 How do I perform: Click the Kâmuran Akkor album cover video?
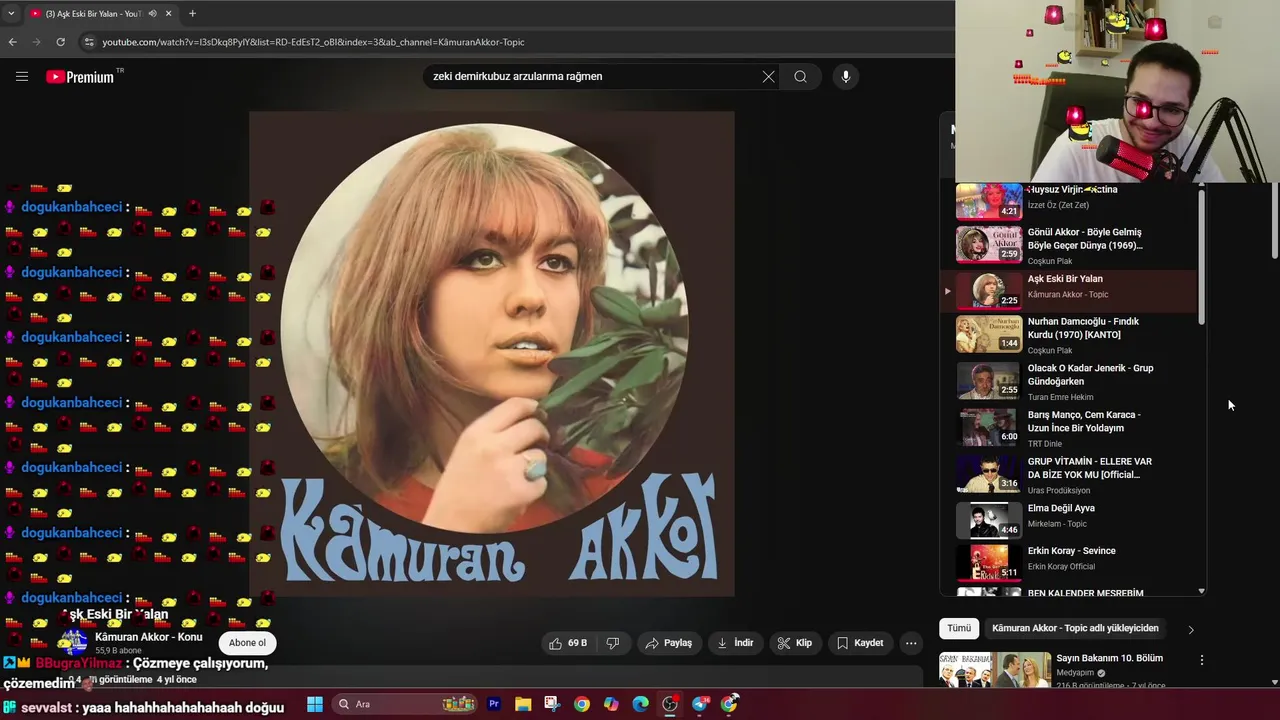pyautogui.click(x=492, y=354)
